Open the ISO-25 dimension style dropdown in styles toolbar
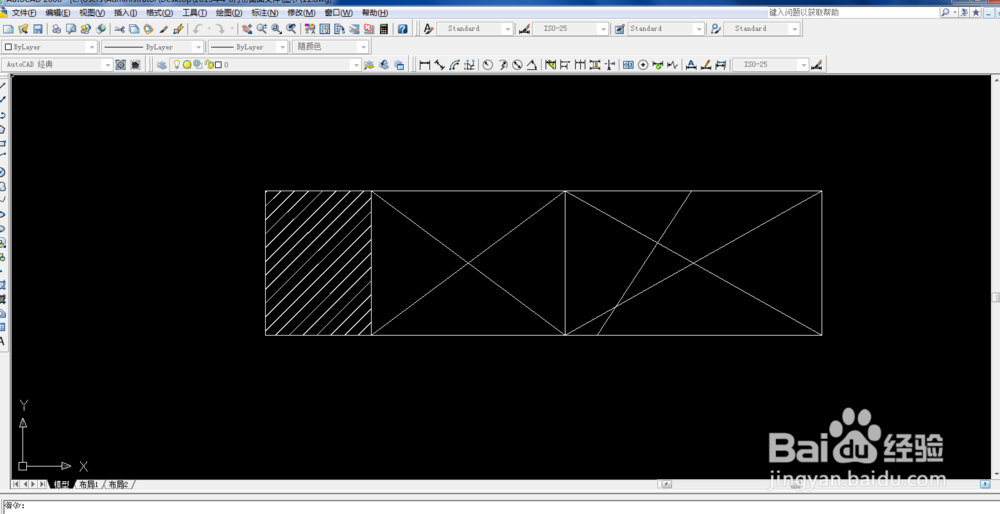Viewport: 1000px width, 514px height. [x=572, y=29]
